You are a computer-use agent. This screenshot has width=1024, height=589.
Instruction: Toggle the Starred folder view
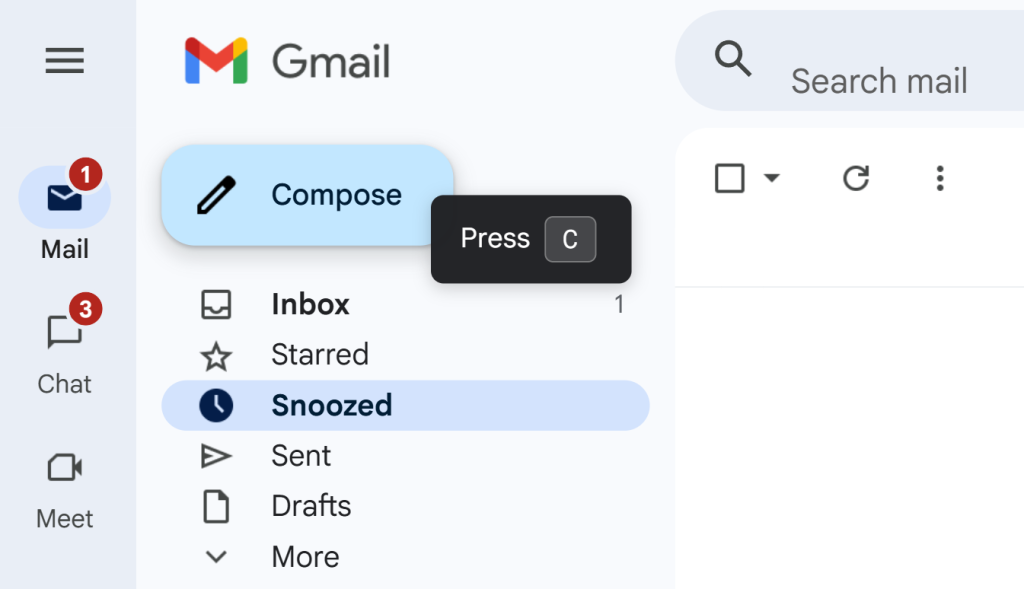[x=319, y=355]
